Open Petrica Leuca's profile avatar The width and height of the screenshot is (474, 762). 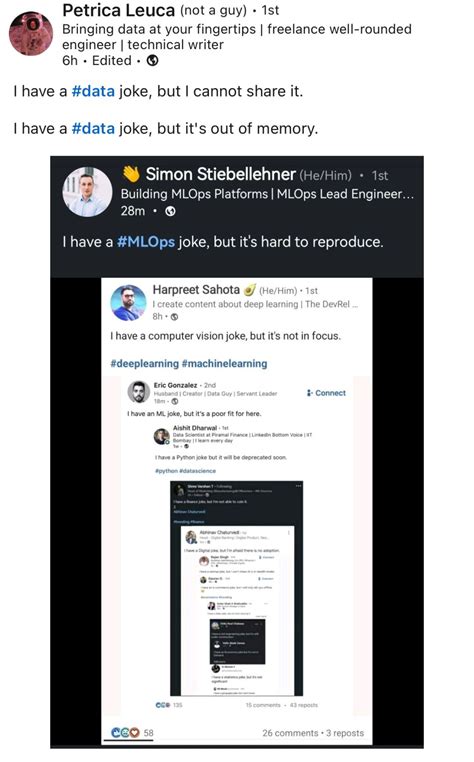(x=31, y=34)
